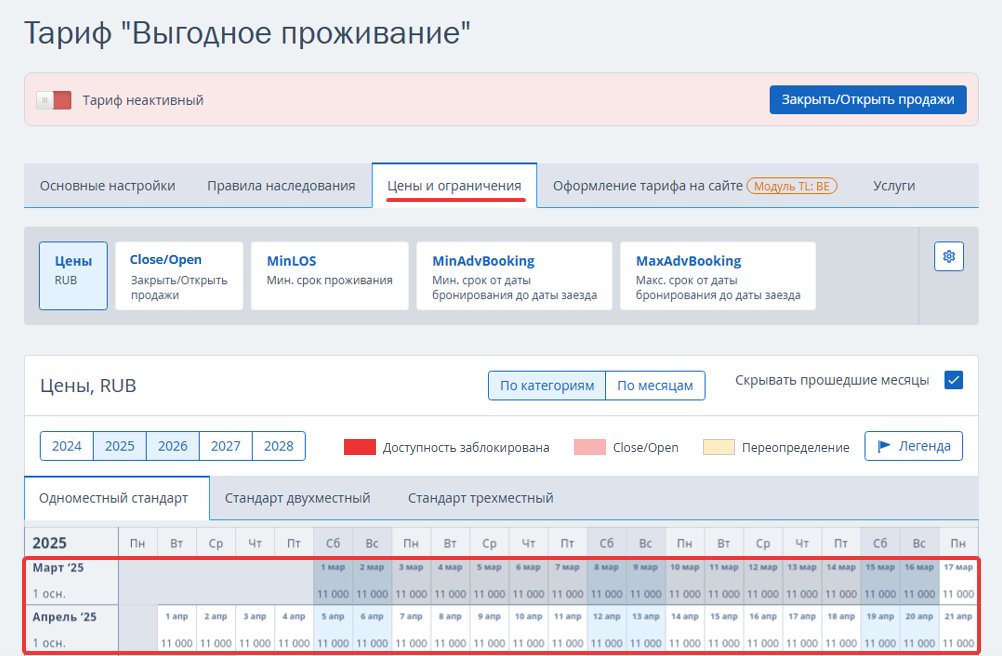Screen dimensions: 1002x656
Task: Switch view to По месяцам
Action: click(x=654, y=386)
